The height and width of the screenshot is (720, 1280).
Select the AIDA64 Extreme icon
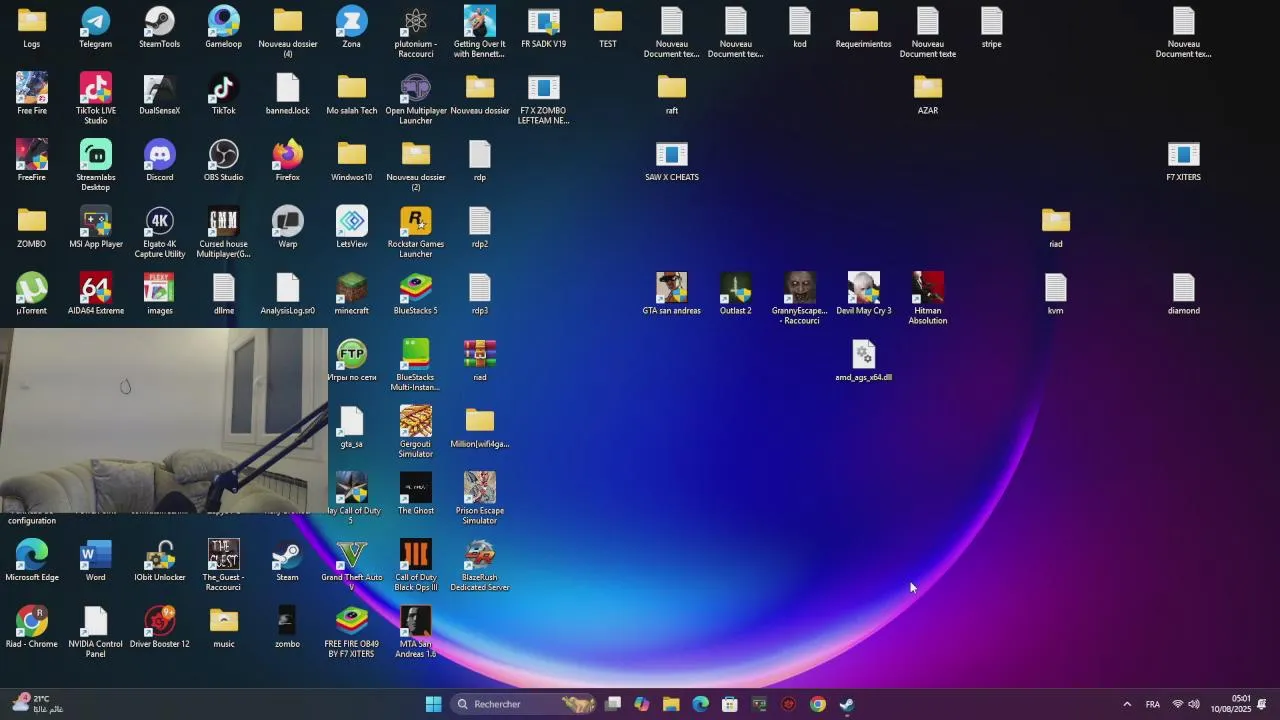coord(96,294)
